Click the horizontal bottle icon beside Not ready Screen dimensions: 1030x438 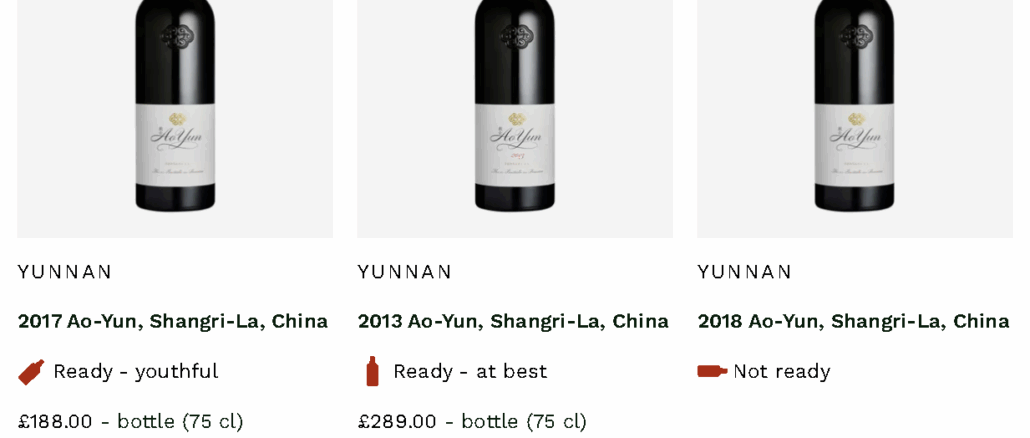point(712,371)
